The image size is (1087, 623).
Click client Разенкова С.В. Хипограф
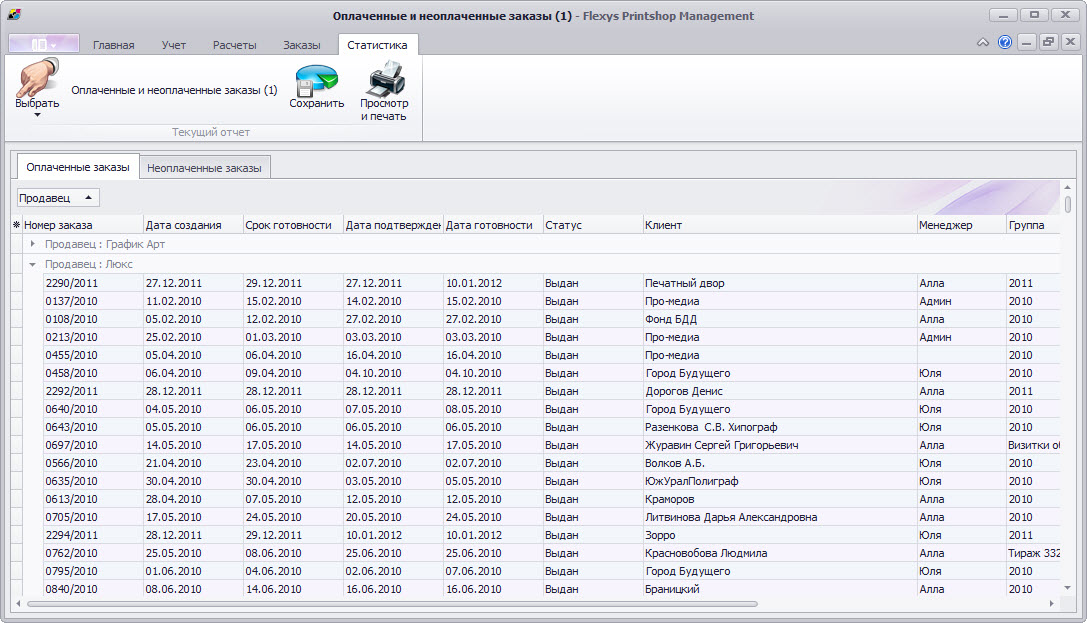pos(780,427)
